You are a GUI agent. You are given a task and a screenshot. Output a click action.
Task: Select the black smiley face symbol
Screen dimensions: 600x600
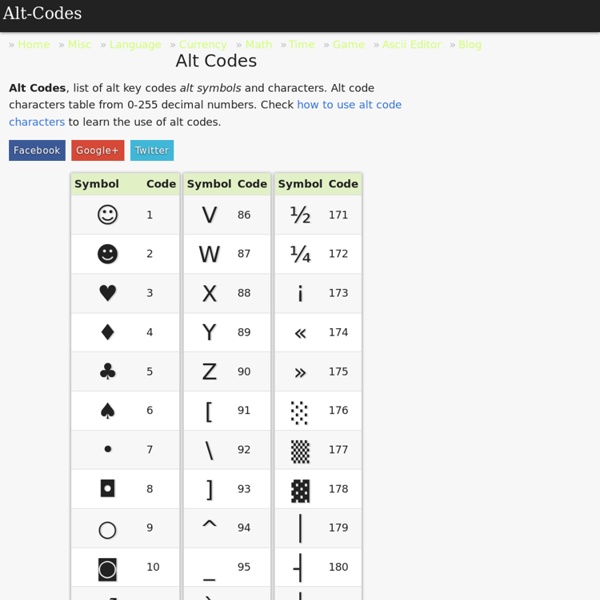[x=107, y=254]
